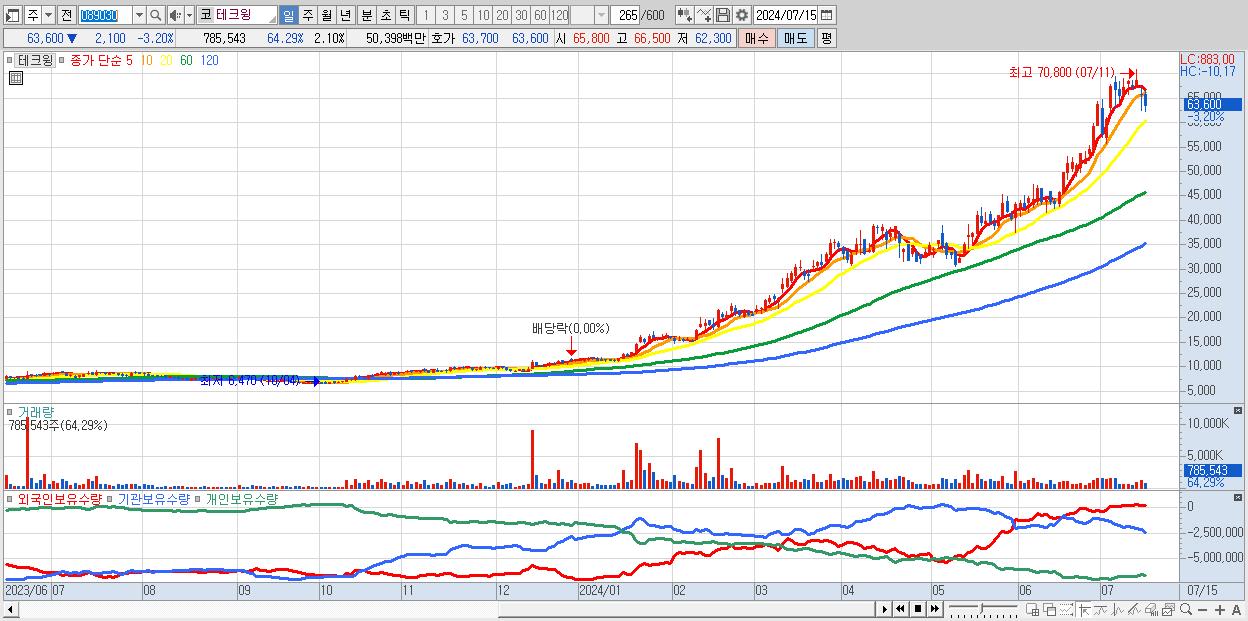Choose interval value 3
The height and width of the screenshot is (621, 1248).
pos(445,15)
